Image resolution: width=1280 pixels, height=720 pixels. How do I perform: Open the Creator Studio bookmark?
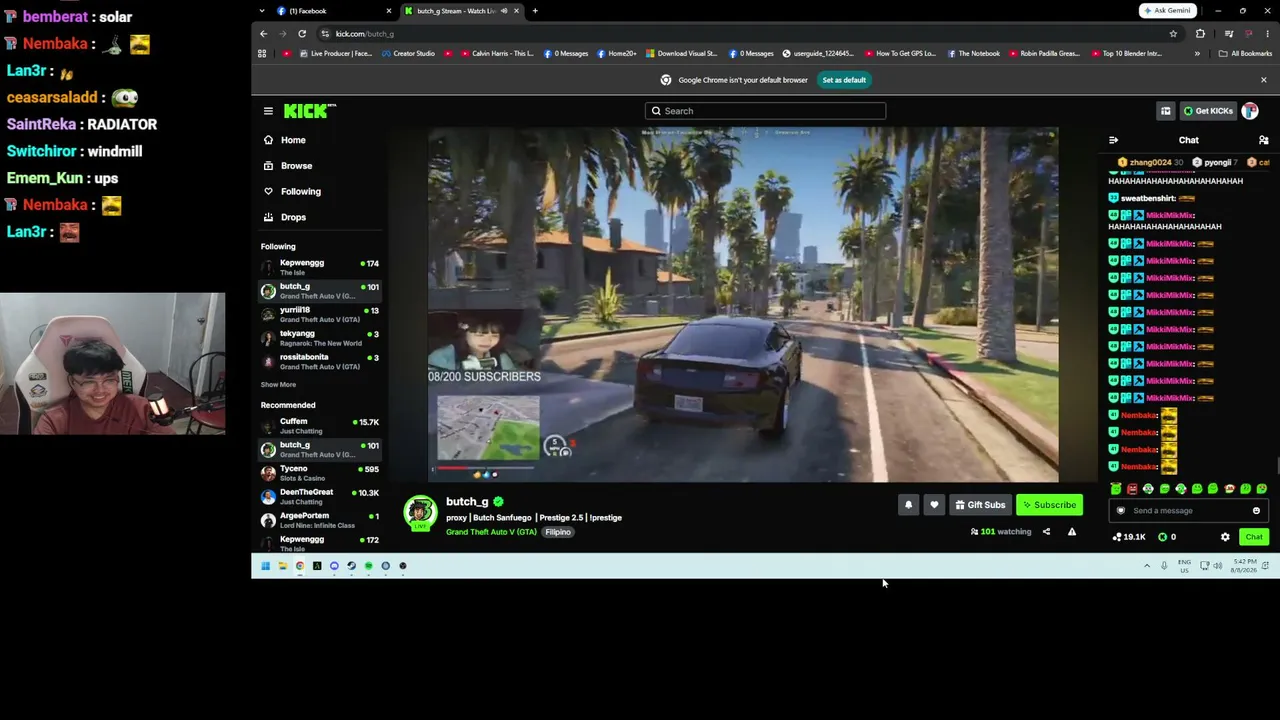408,54
